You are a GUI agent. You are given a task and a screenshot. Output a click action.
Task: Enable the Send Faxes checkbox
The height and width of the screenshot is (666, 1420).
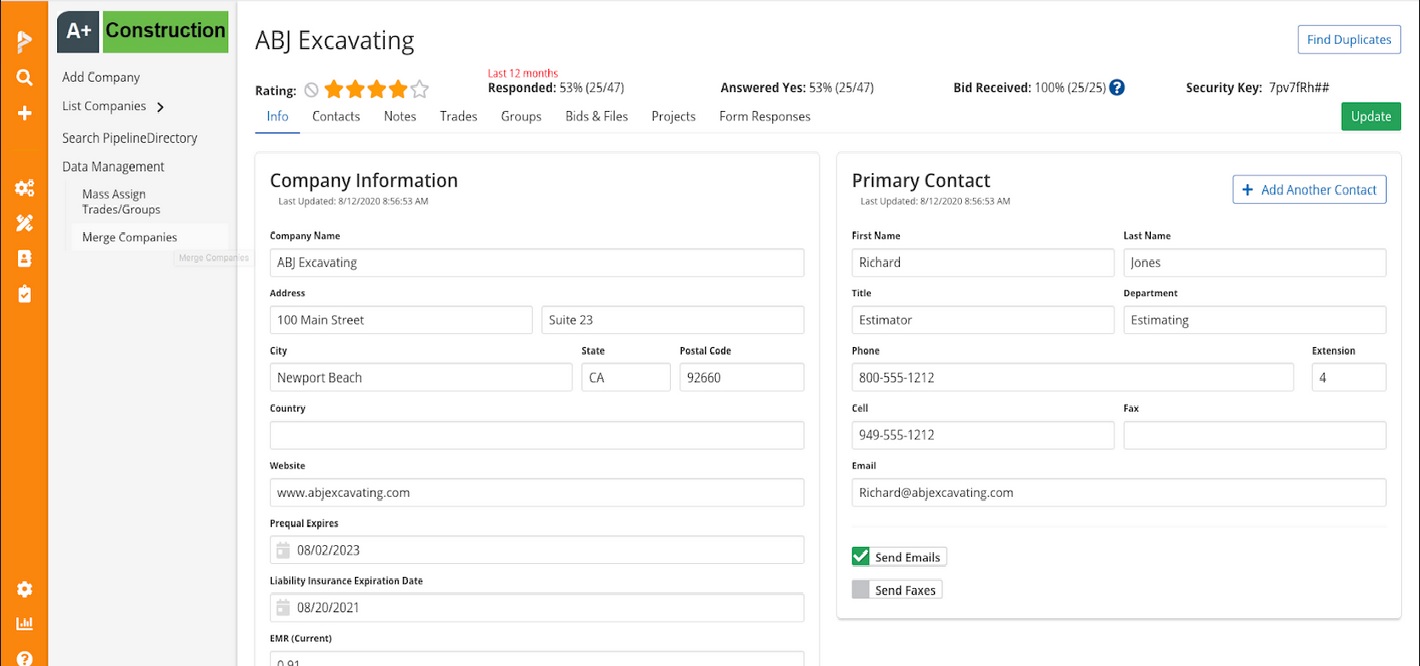pyautogui.click(x=861, y=590)
